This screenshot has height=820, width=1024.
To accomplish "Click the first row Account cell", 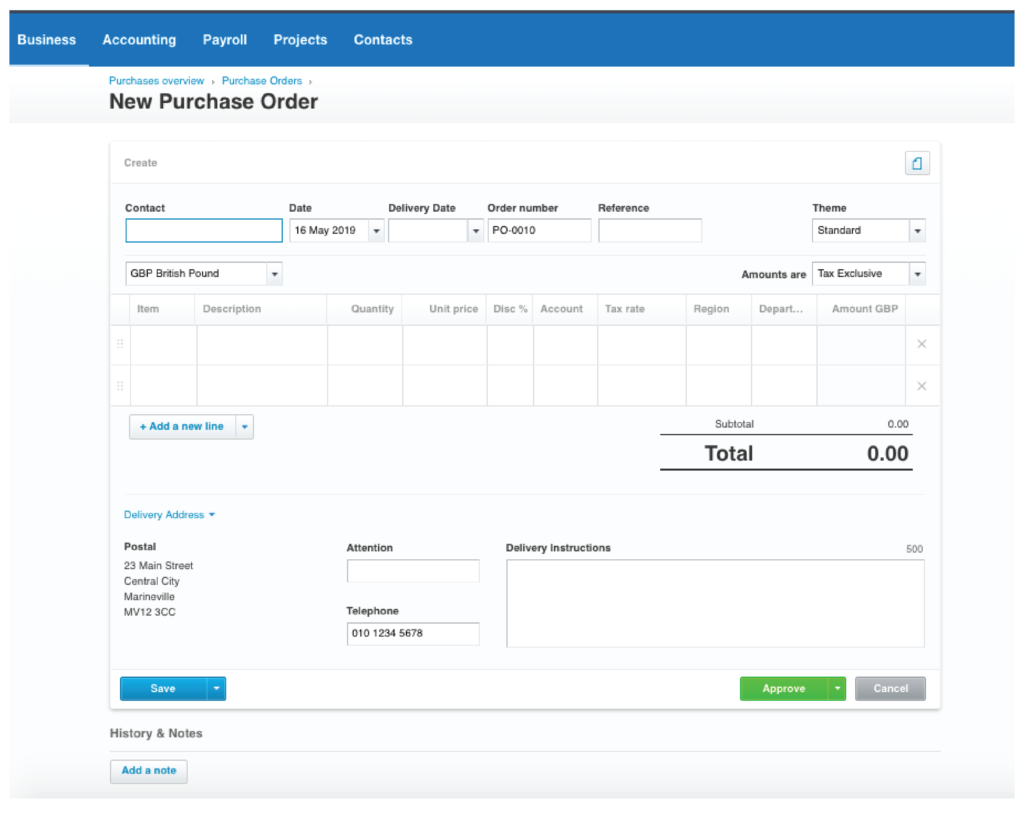I will pyautogui.click(x=566, y=345).
